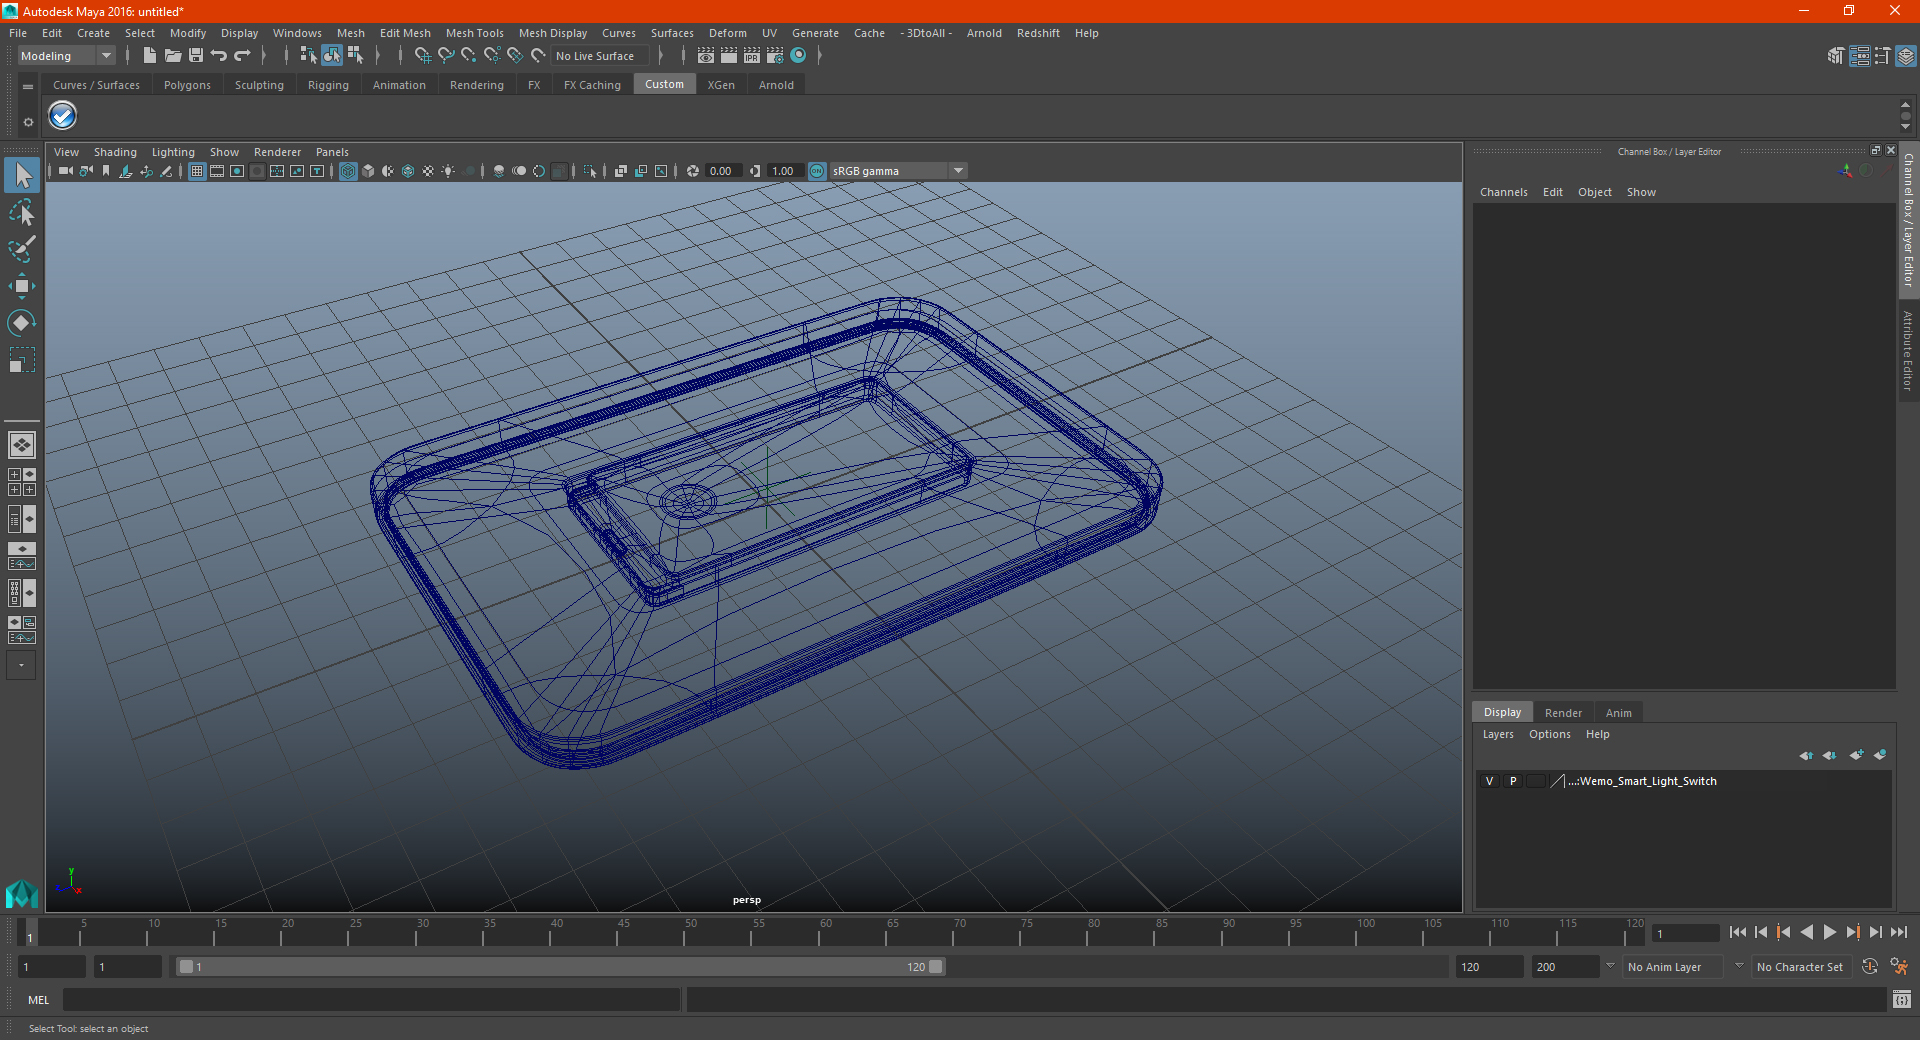
Task: Move selected layer down icon
Action: pyautogui.click(x=1830, y=755)
